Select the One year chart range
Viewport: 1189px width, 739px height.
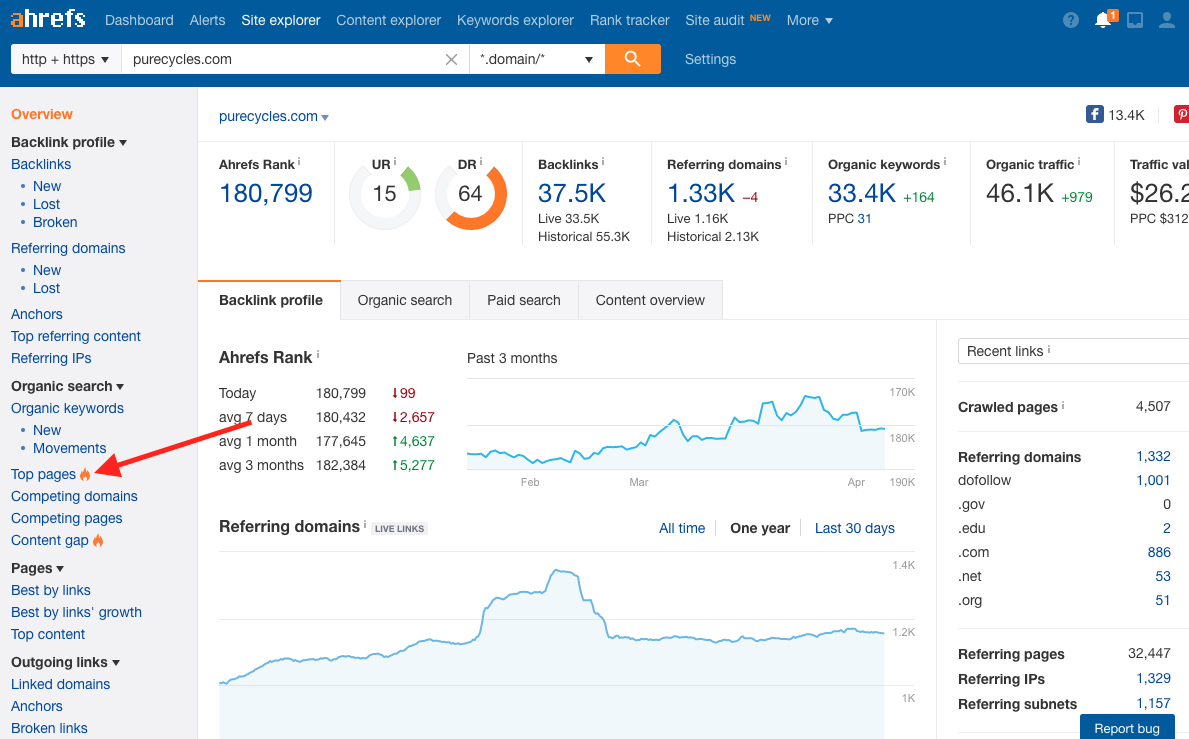[760, 528]
